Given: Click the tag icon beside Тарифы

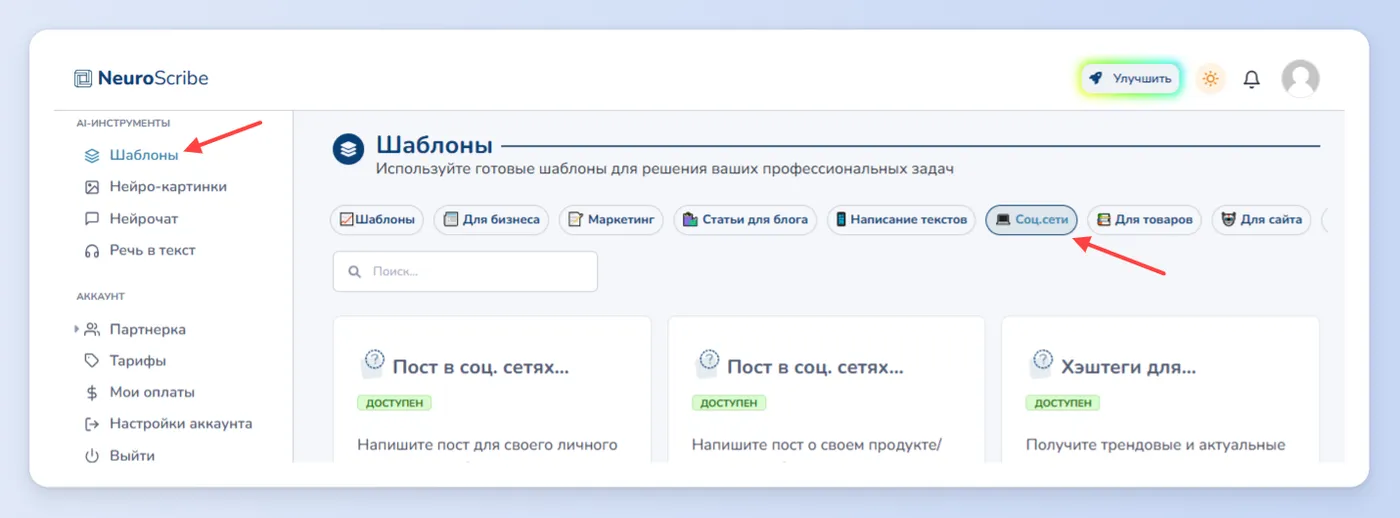Looking at the screenshot, I should (x=92, y=360).
